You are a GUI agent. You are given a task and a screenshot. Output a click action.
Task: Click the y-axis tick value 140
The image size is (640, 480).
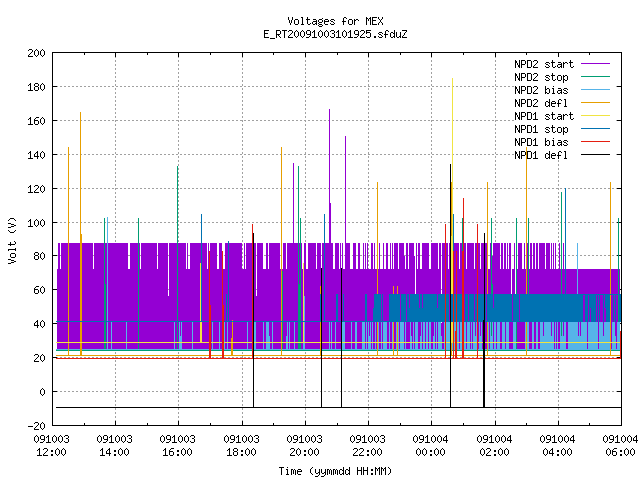point(36,155)
